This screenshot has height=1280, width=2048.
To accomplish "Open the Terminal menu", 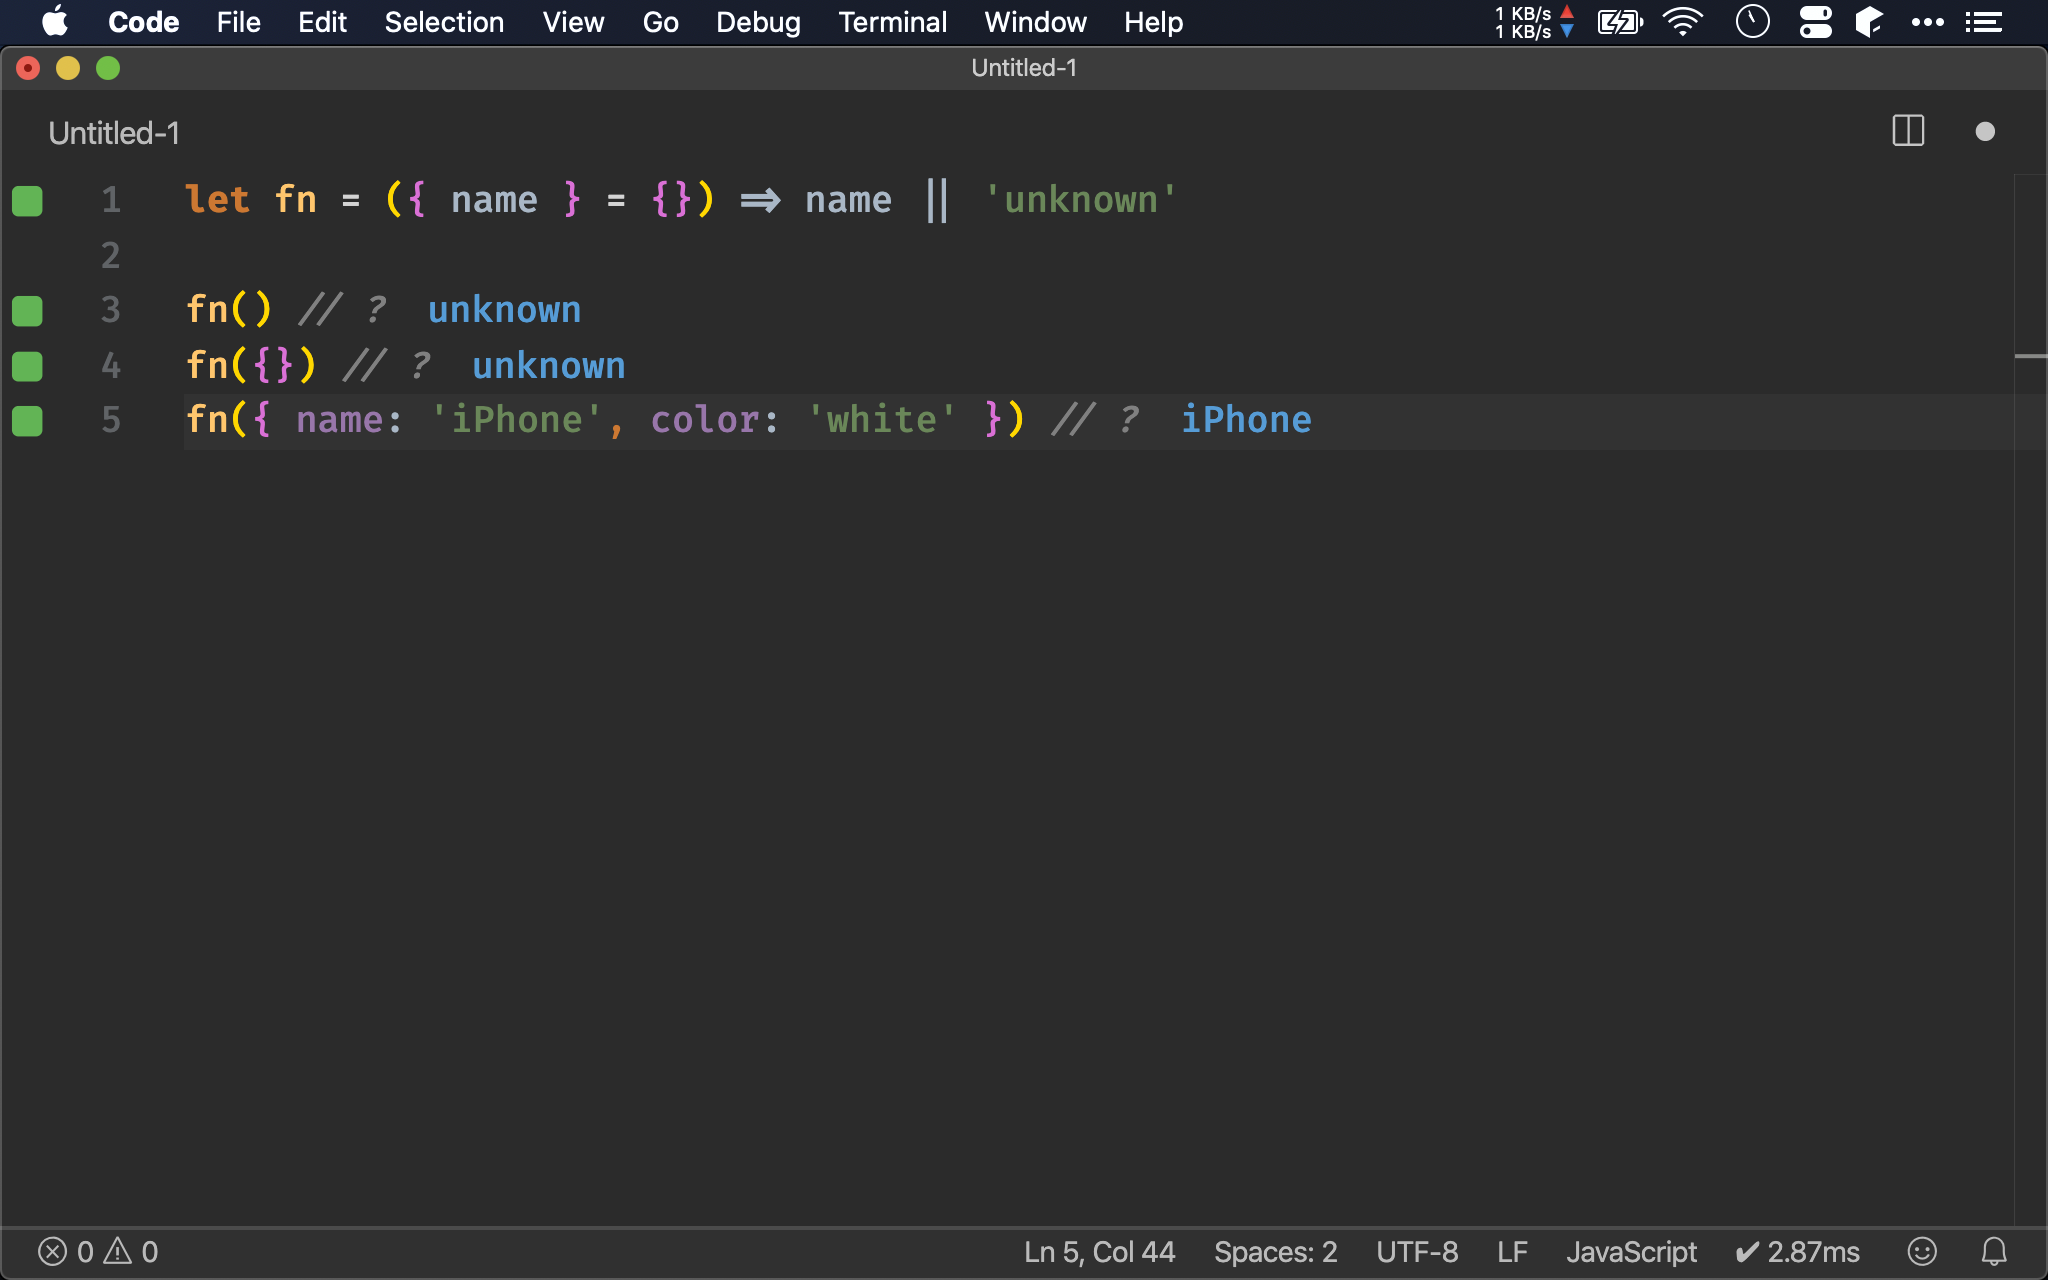I will pyautogui.click(x=892, y=22).
